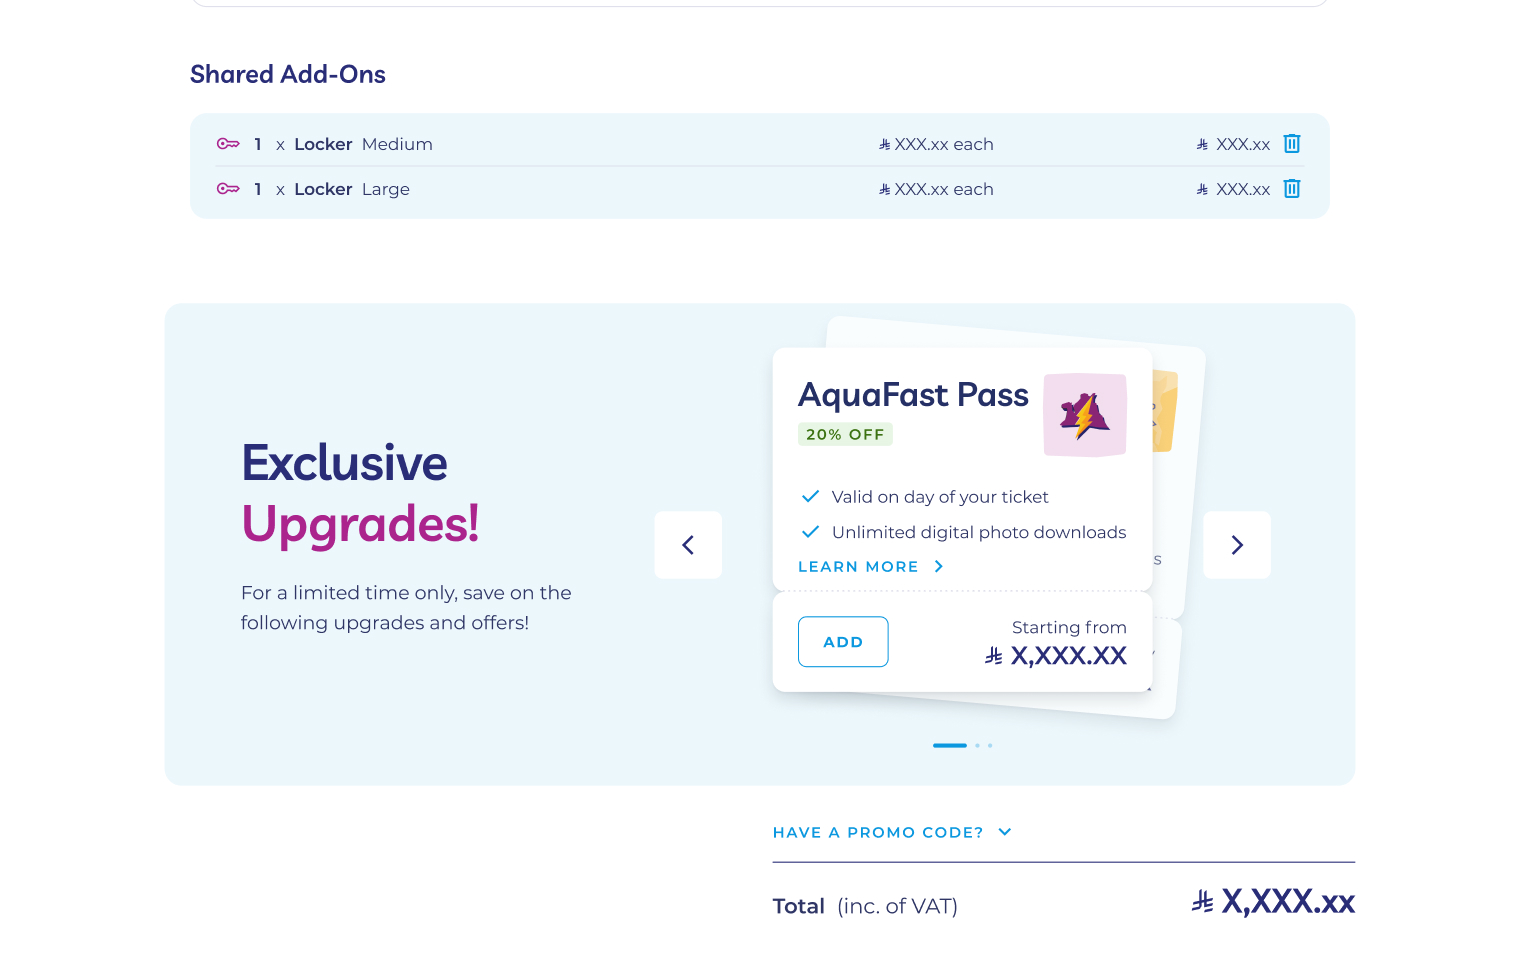
Task: Click the yellow card peeking behind AquaFast
Action: 1166,412
